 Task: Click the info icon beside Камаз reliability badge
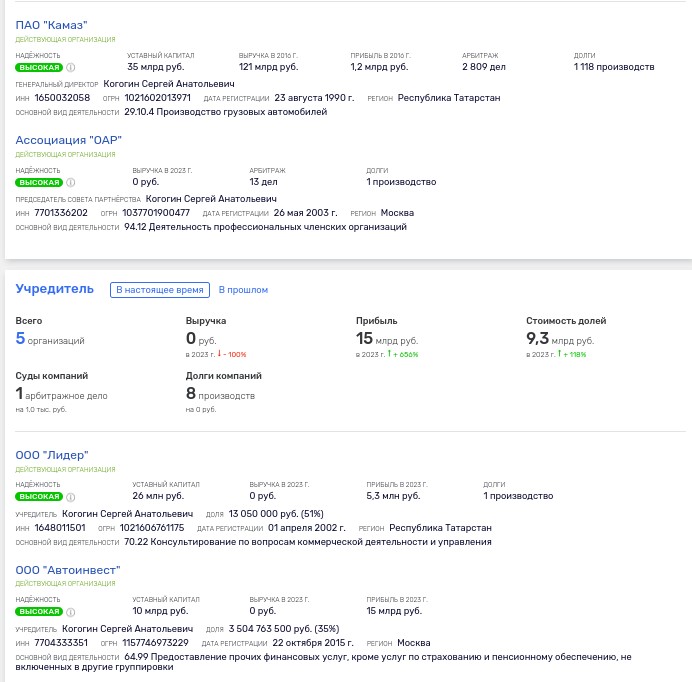click(x=71, y=68)
